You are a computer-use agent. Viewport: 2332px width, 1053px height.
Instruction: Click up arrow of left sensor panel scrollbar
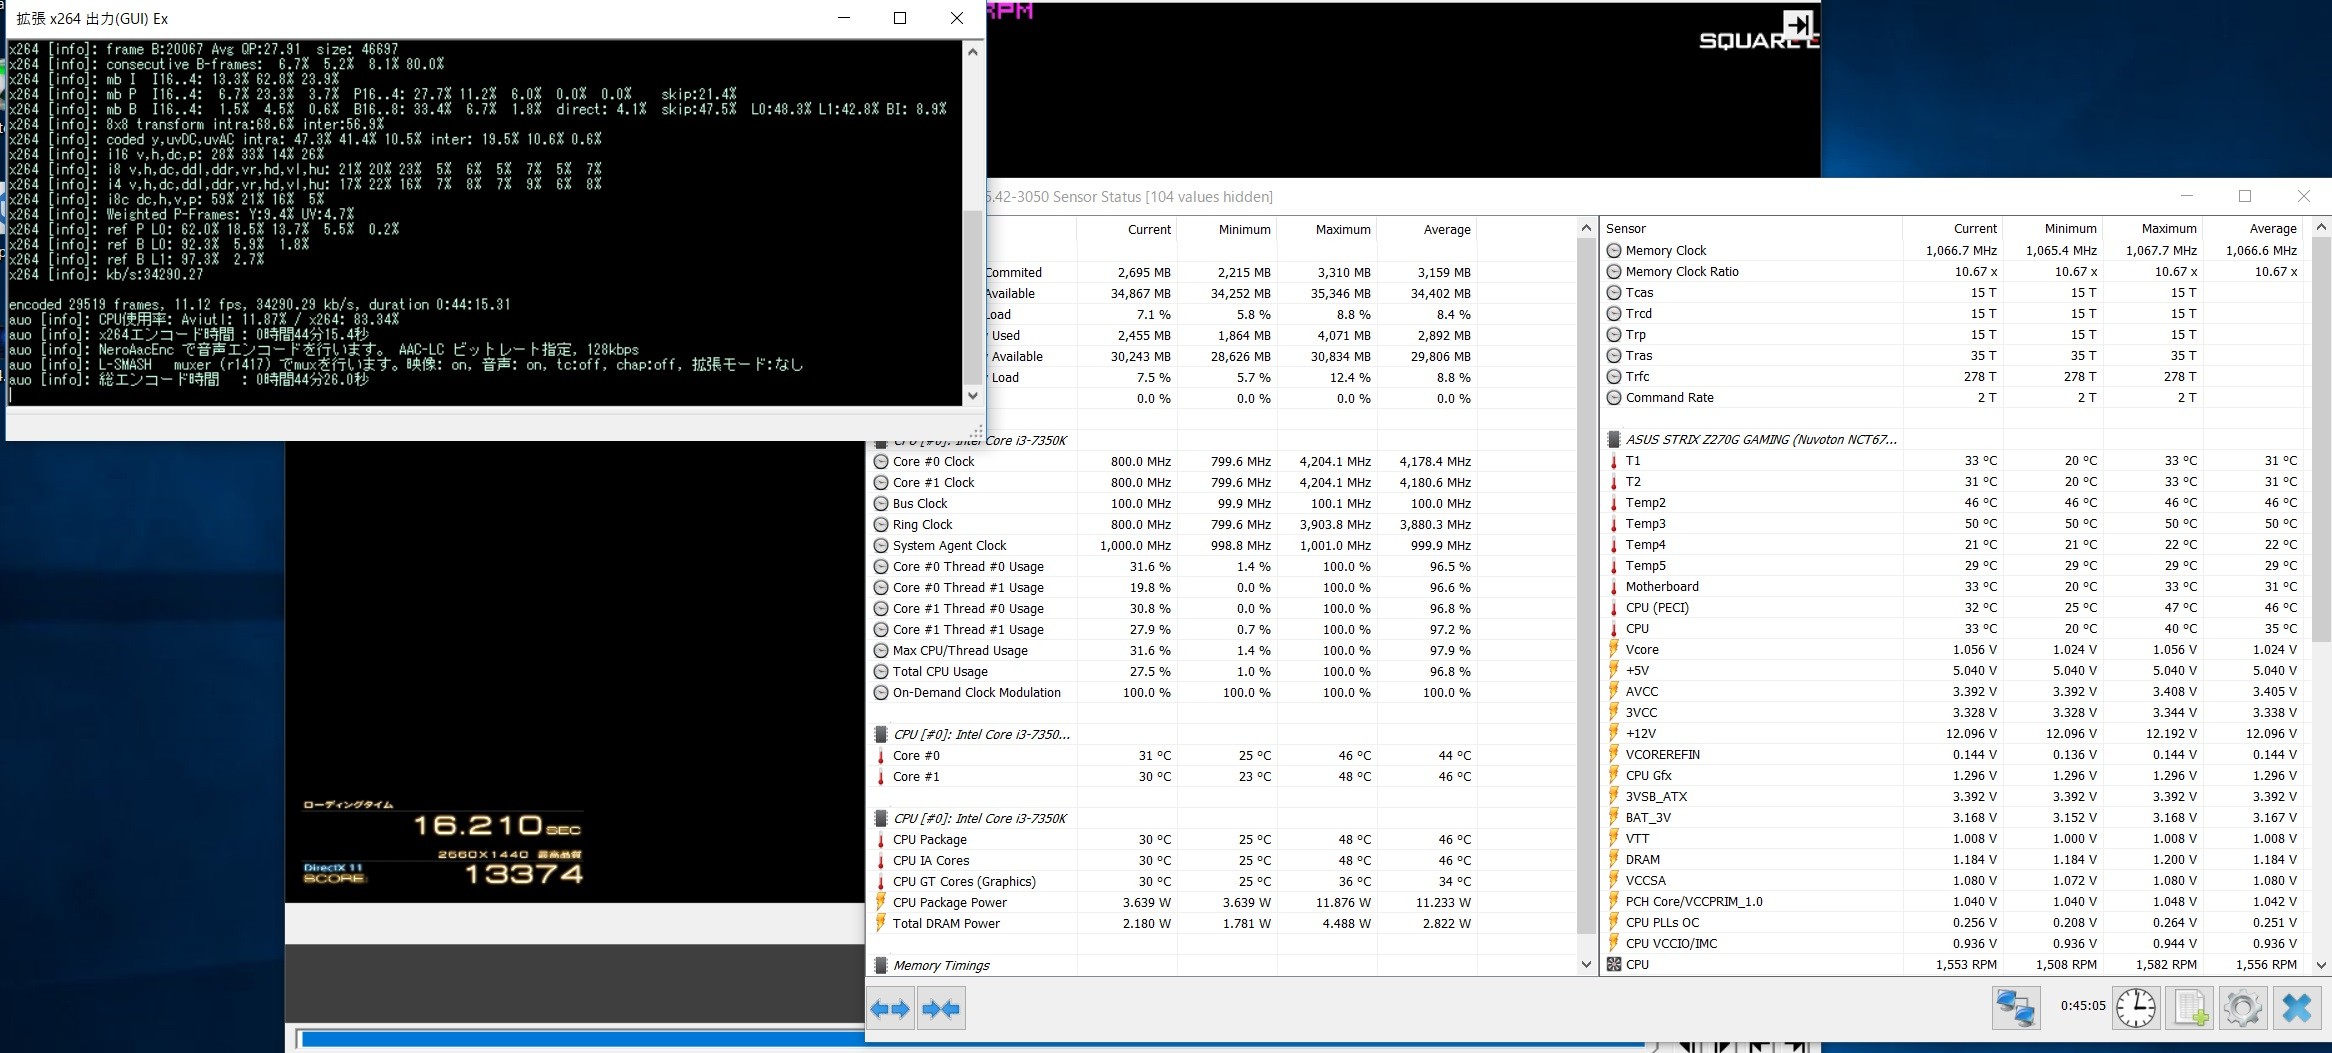click(1586, 228)
